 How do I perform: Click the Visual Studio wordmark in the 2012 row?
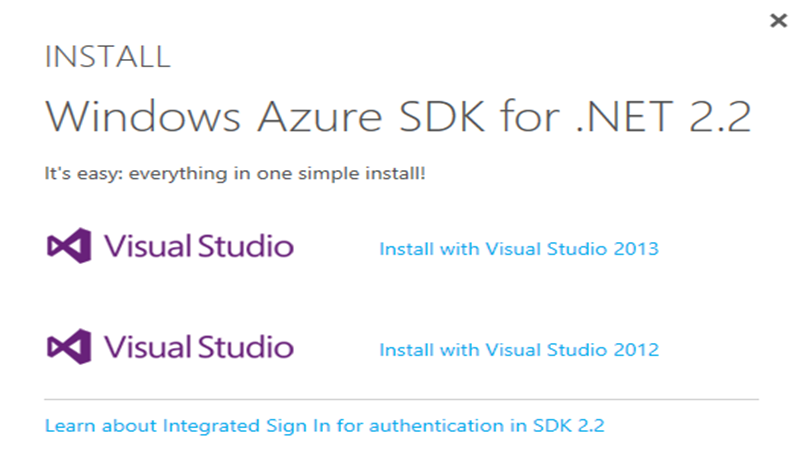(x=198, y=347)
